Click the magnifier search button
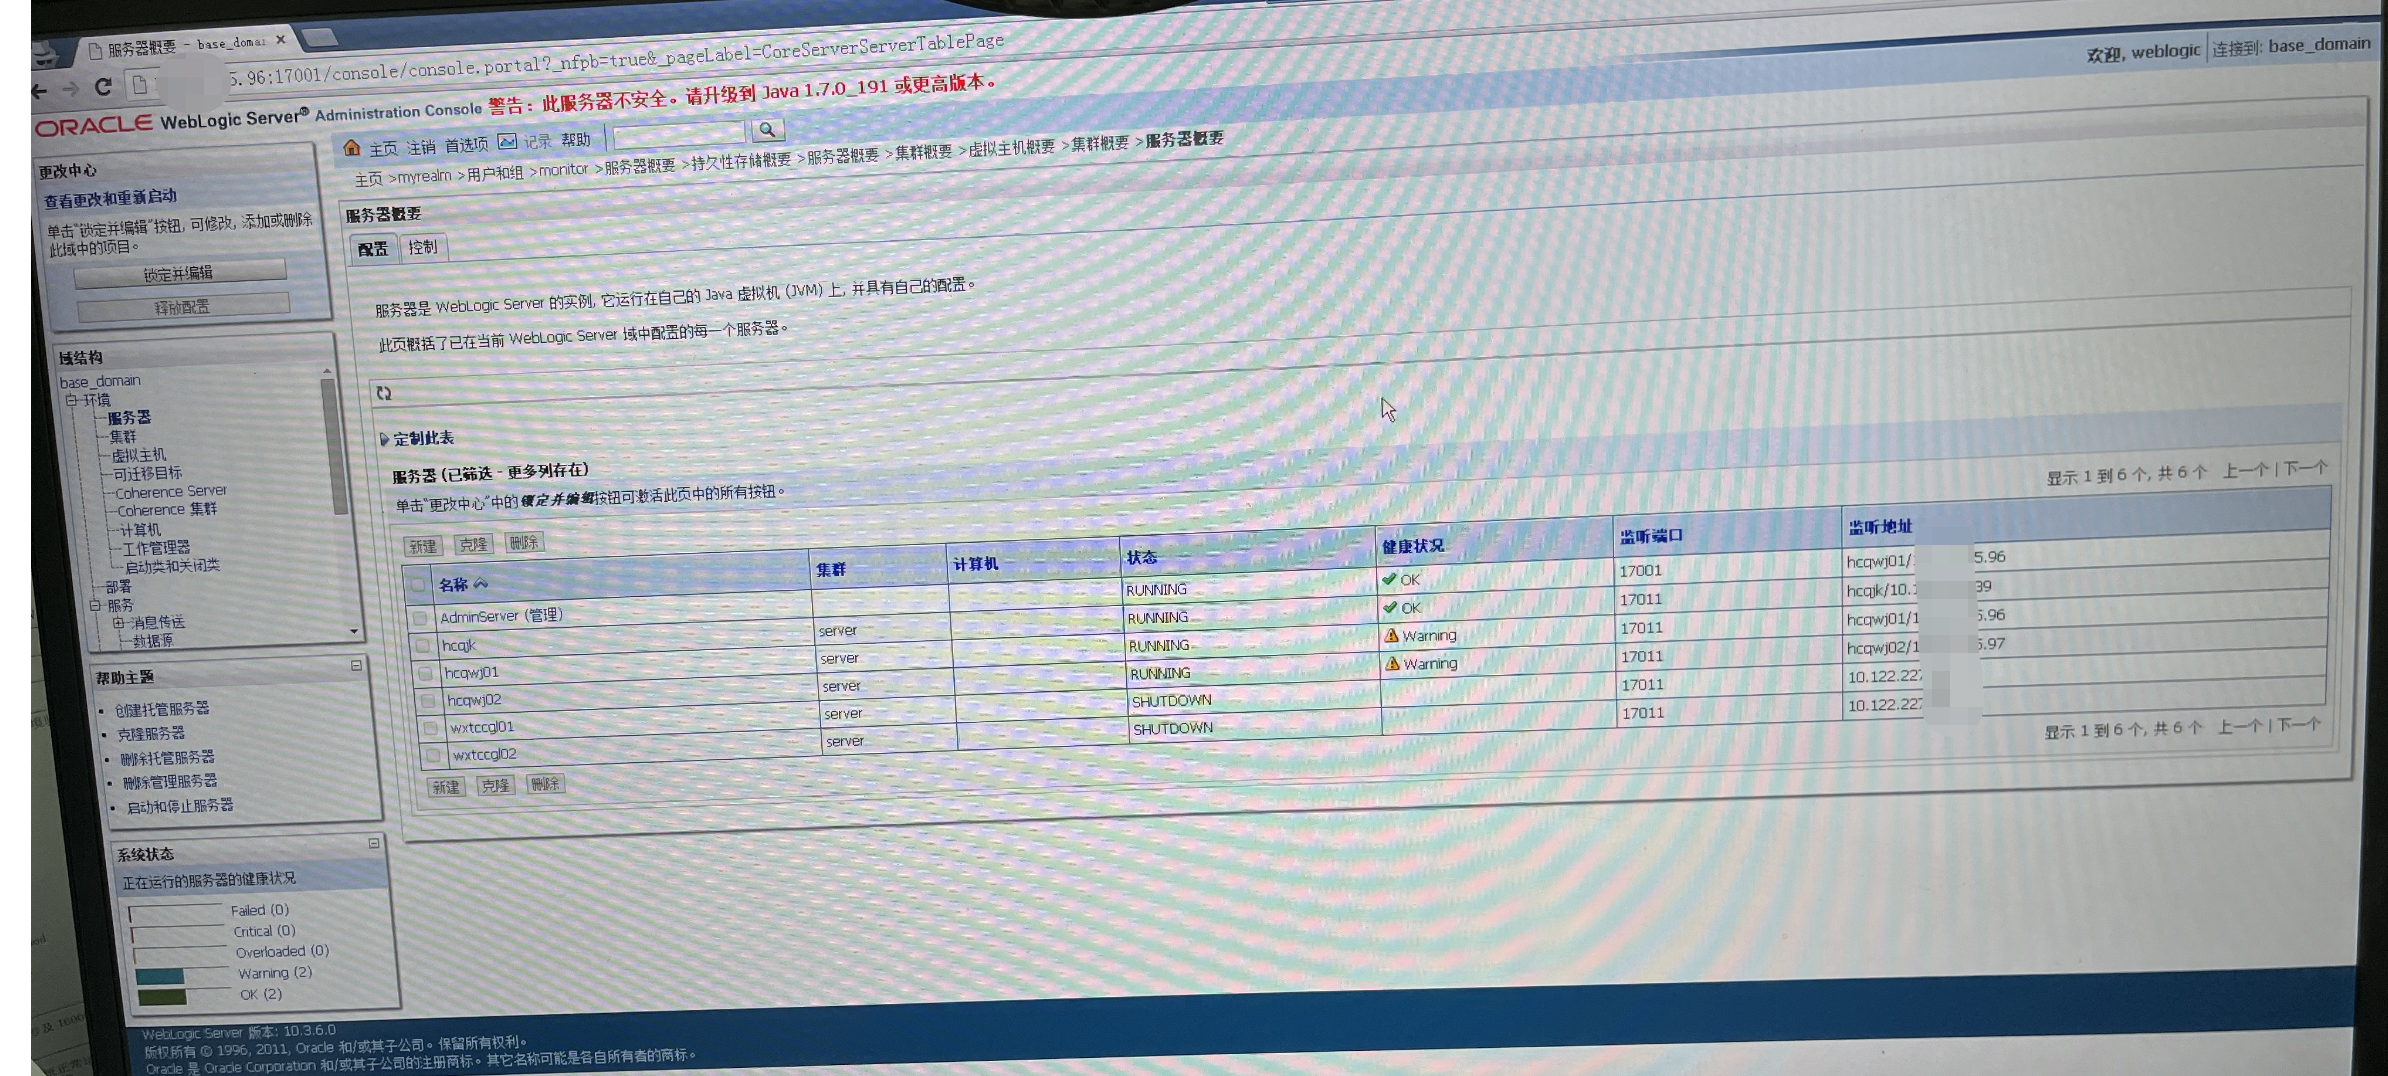This screenshot has width=2388, height=1076. (767, 129)
